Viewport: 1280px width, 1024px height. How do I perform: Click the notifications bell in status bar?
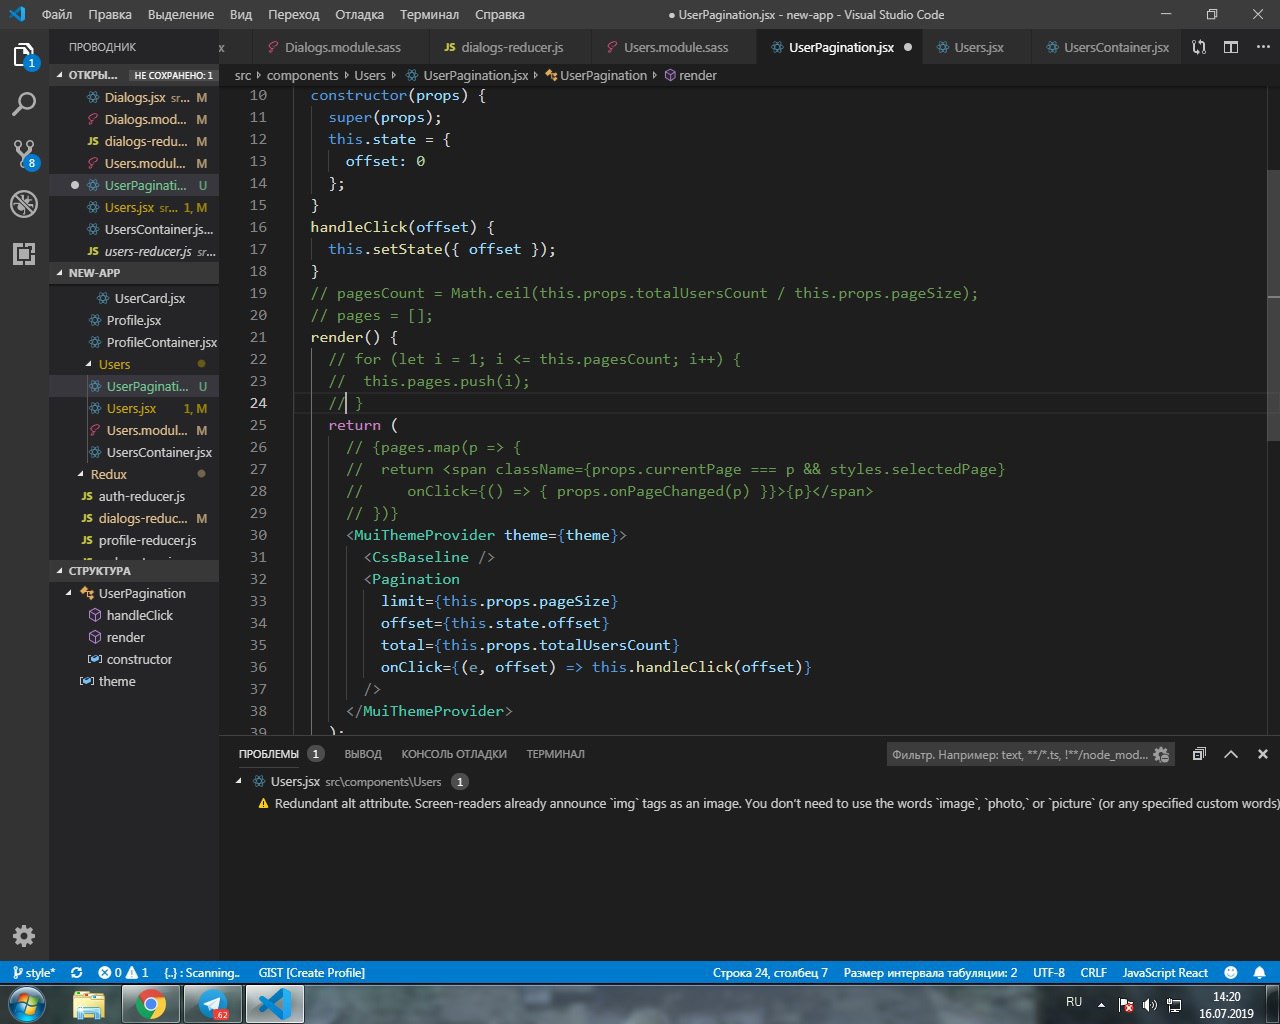point(1259,973)
